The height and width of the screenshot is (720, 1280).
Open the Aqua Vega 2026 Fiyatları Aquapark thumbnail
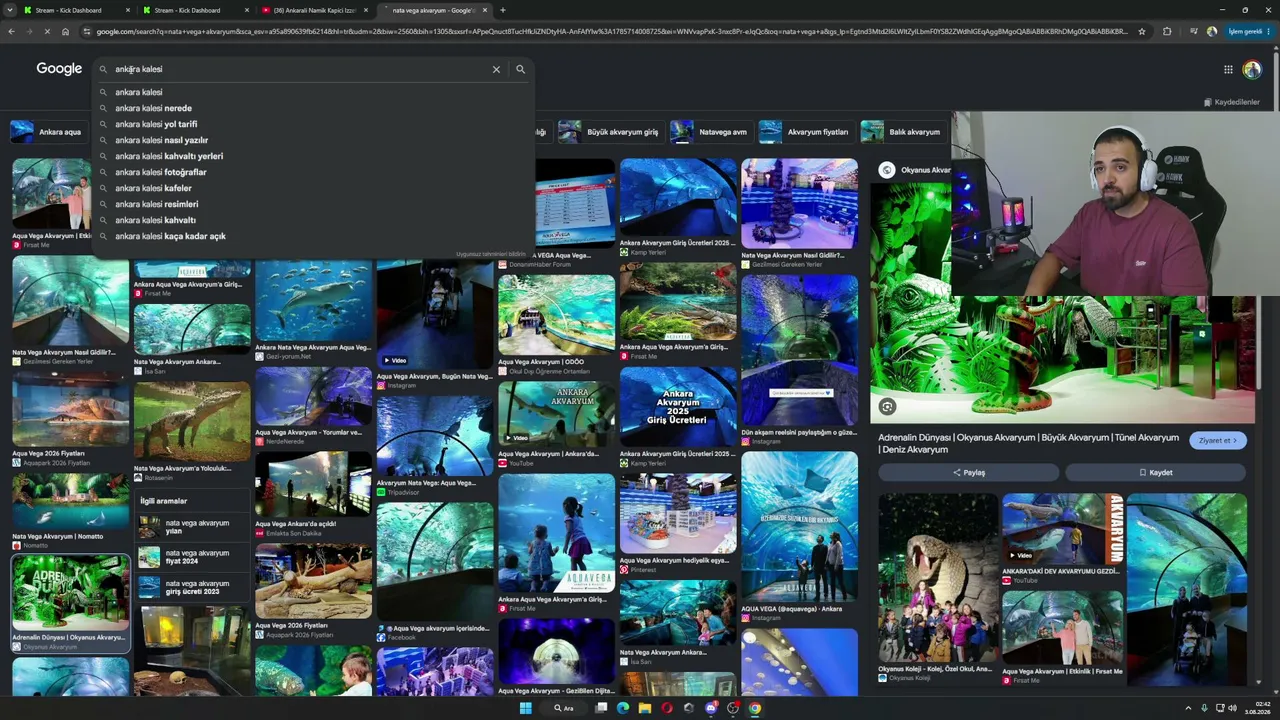click(x=70, y=411)
